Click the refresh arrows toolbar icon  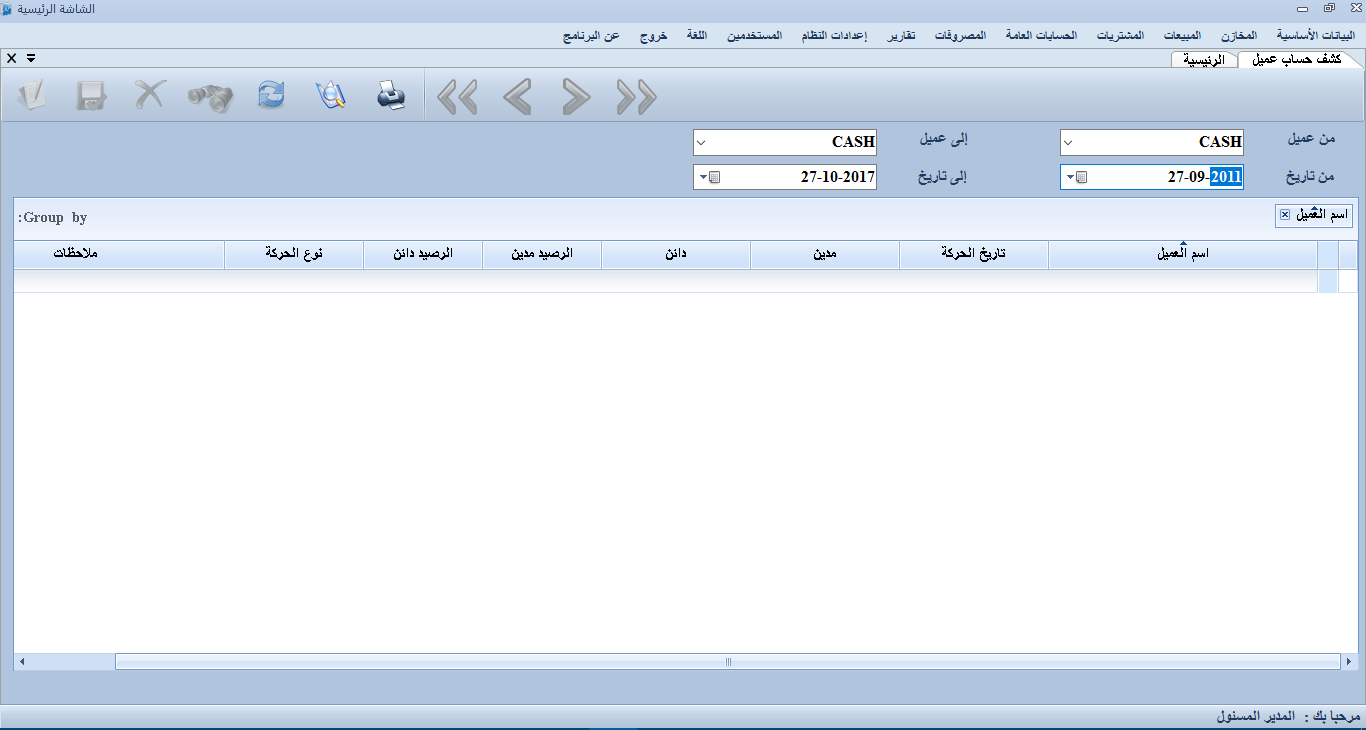271,96
